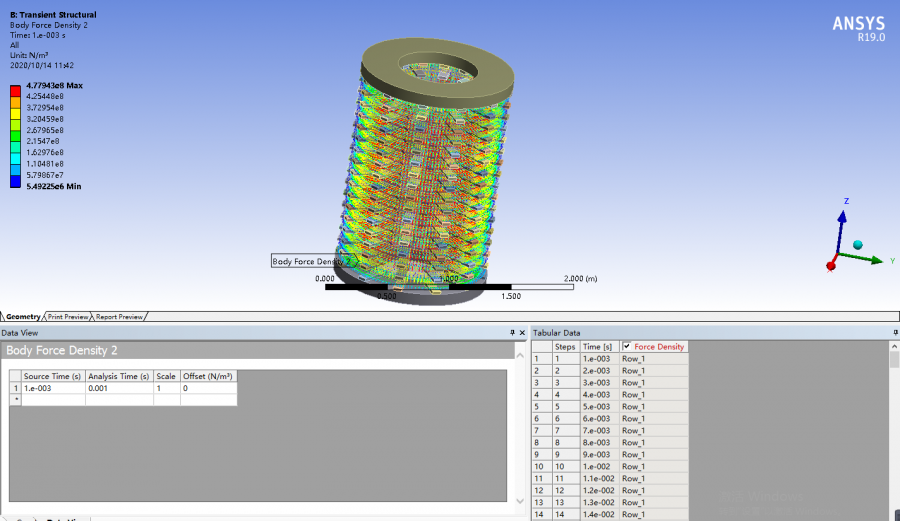Open the Report Preview tab
This screenshot has width=900, height=521.
click(x=119, y=316)
